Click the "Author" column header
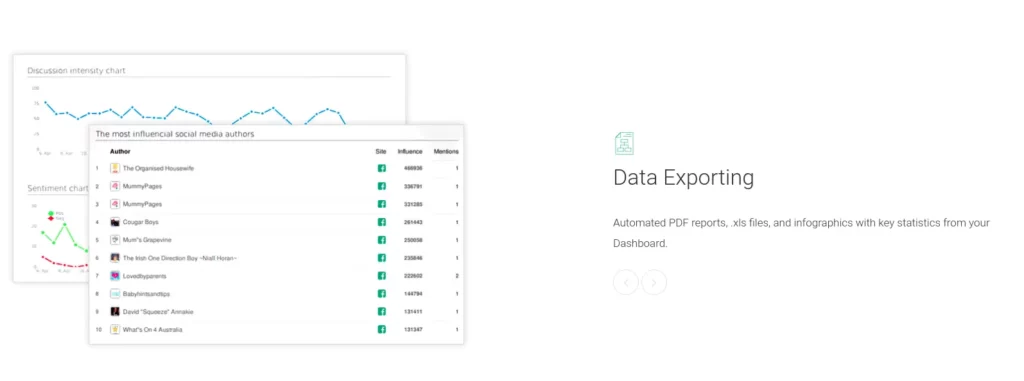 [x=120, y=152]
